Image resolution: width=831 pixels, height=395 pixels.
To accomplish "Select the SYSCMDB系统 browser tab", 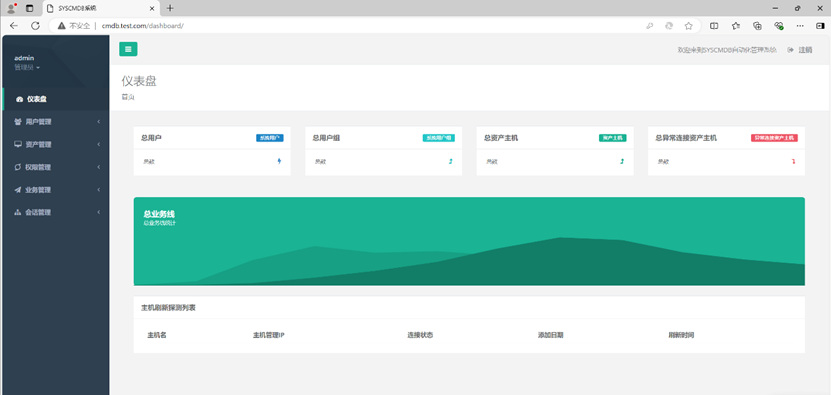I will click(x=100, y=8).
